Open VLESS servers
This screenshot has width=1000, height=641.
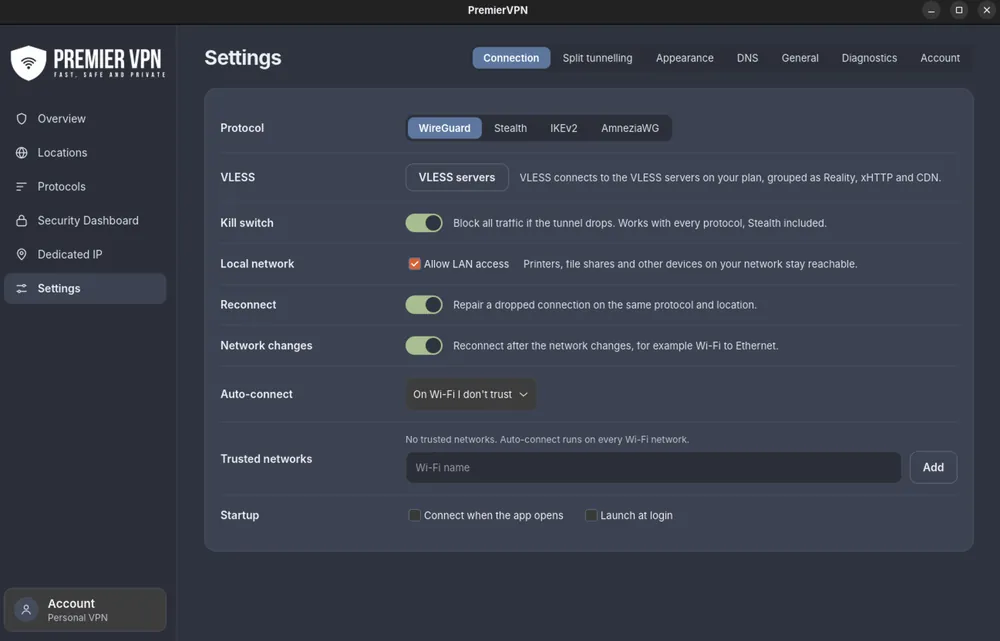pos(457,177)
